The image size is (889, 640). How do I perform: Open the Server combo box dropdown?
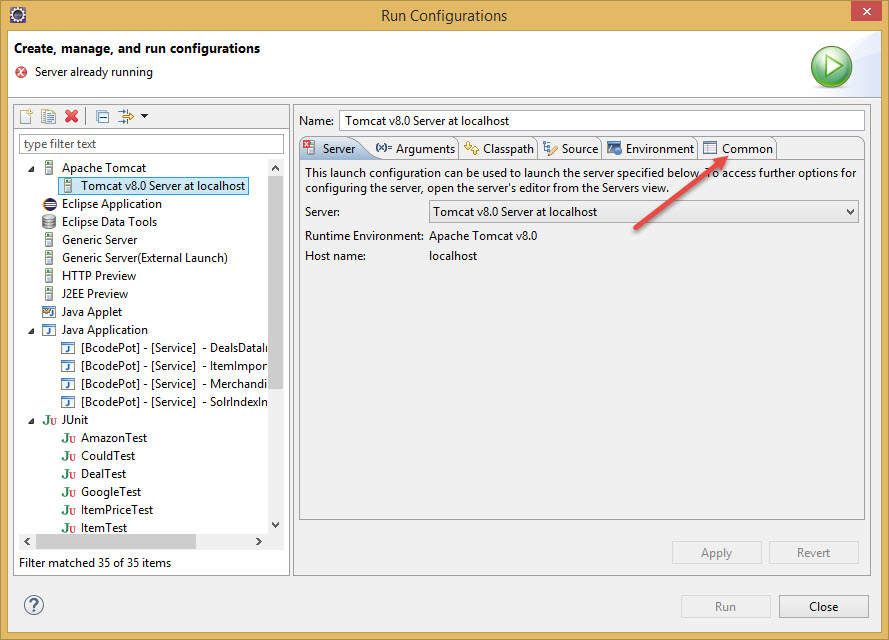point(850,212)
